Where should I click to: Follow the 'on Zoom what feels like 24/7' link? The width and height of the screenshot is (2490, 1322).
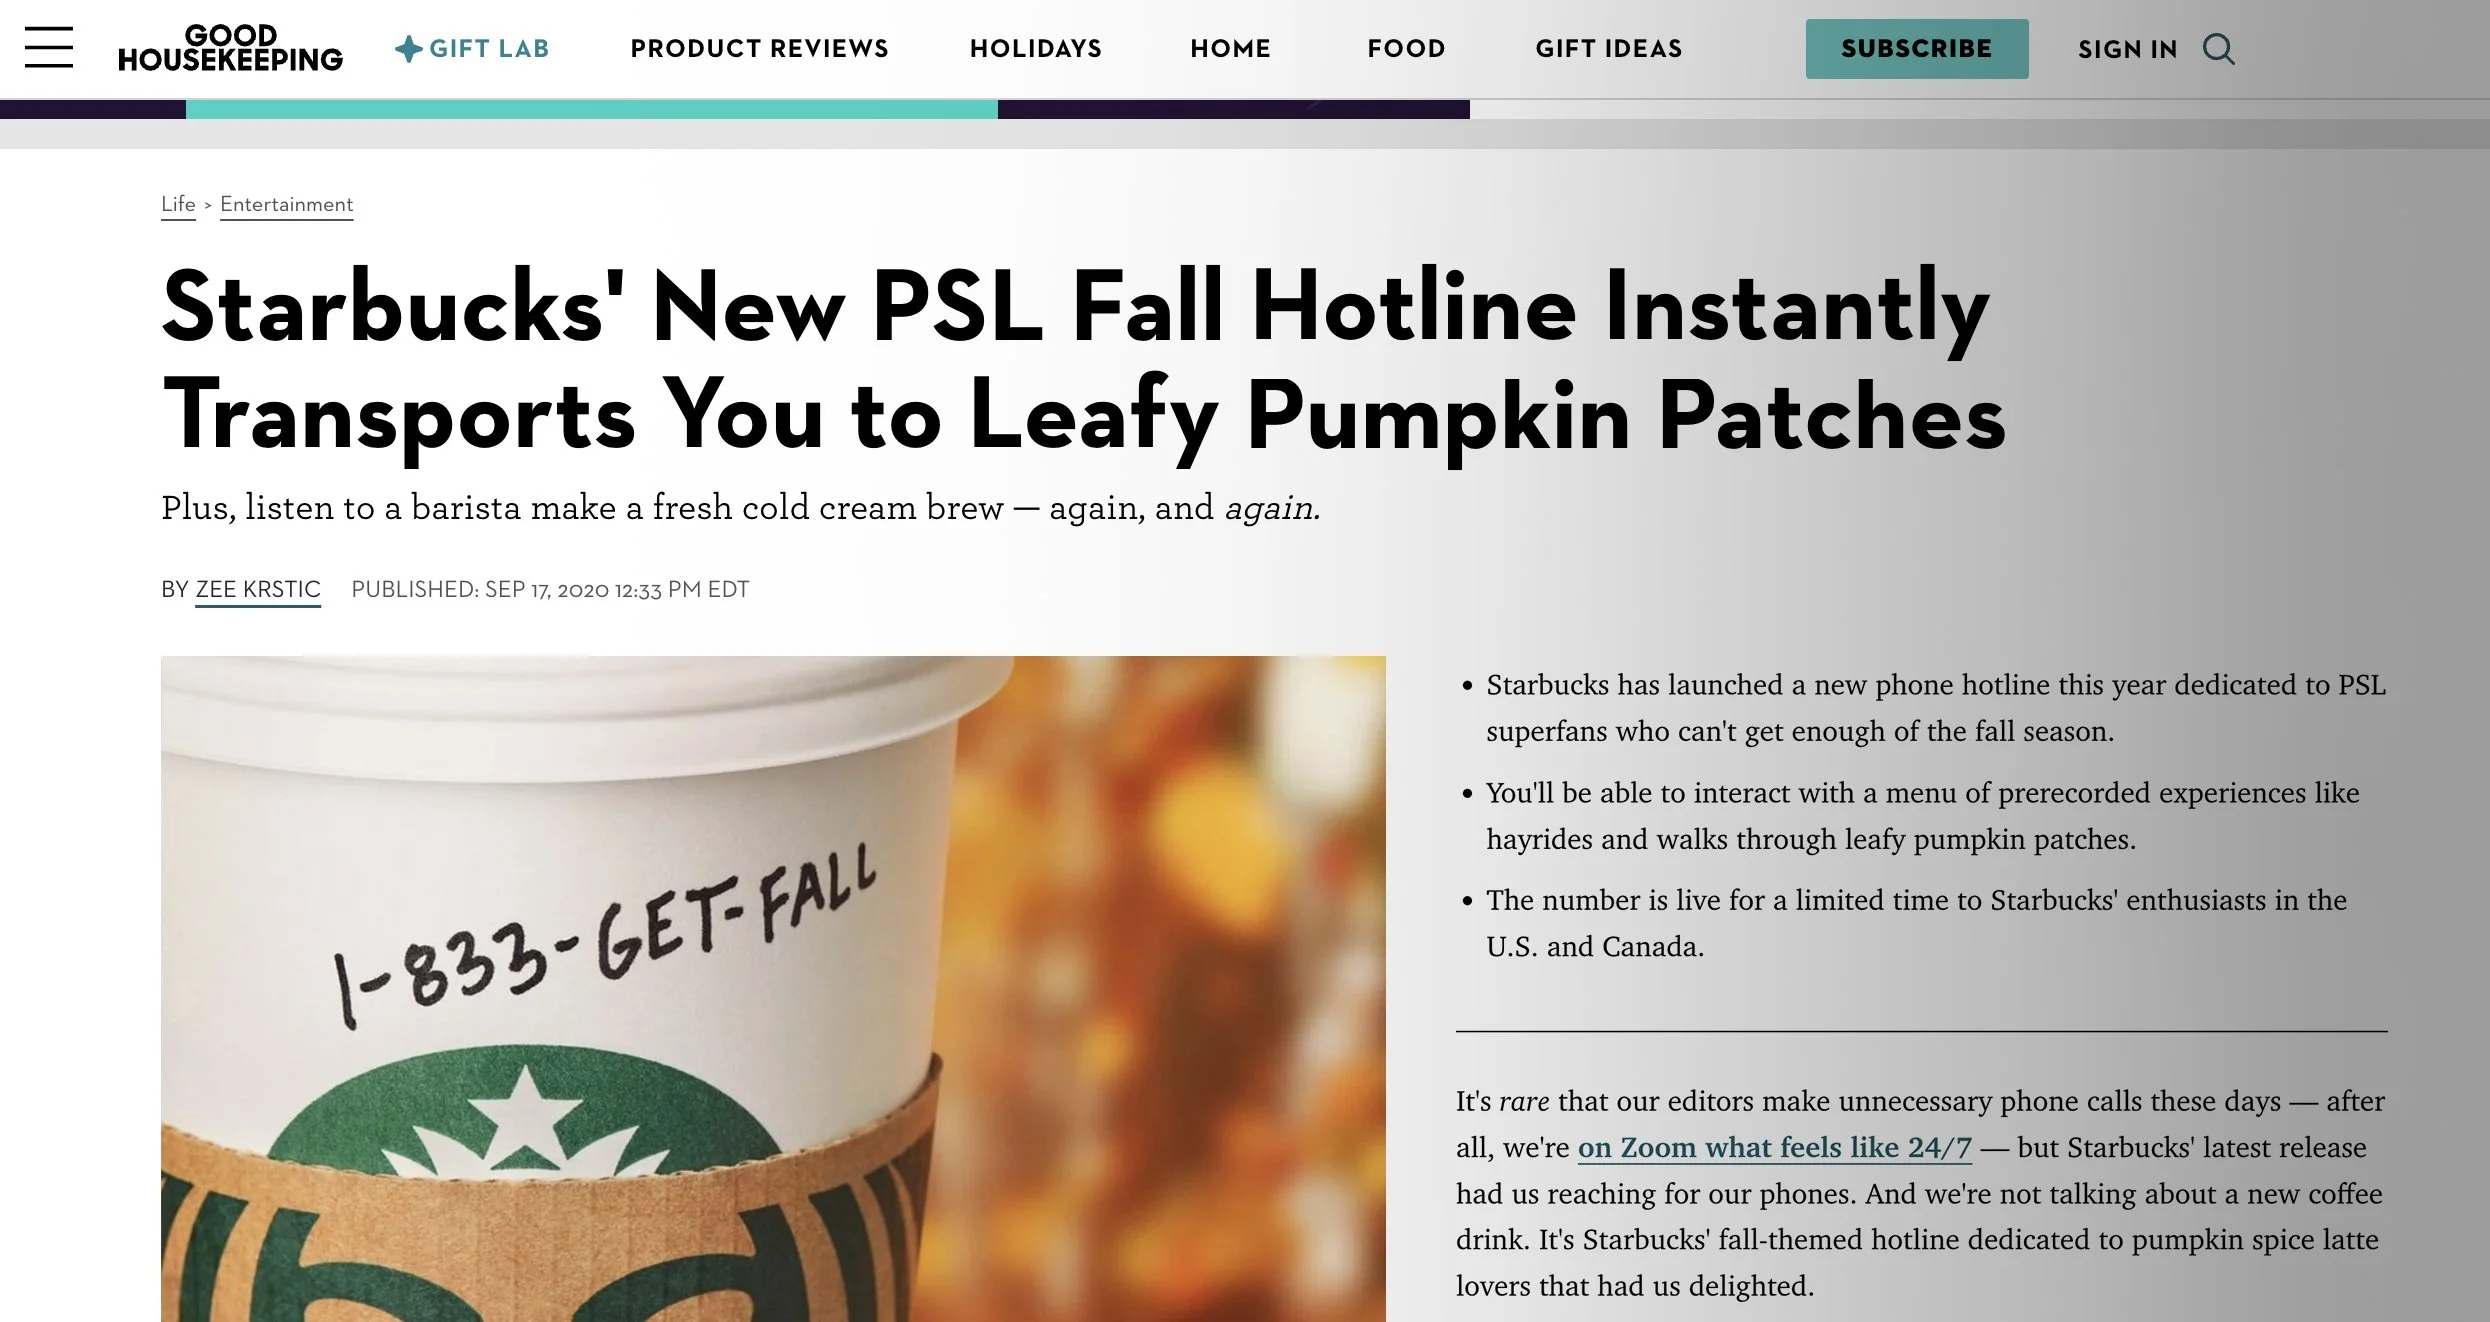pyautogui.click(x=1774, y=1147)
